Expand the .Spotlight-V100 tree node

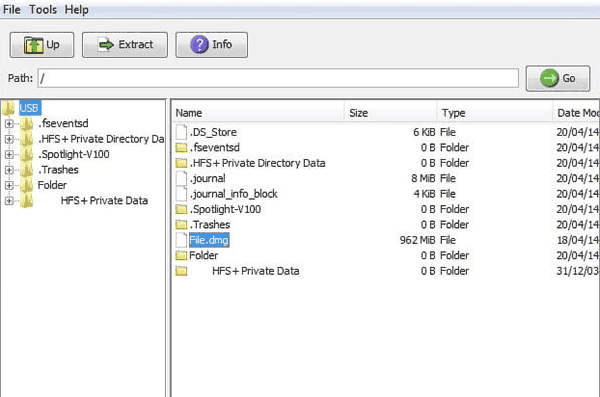9,154
